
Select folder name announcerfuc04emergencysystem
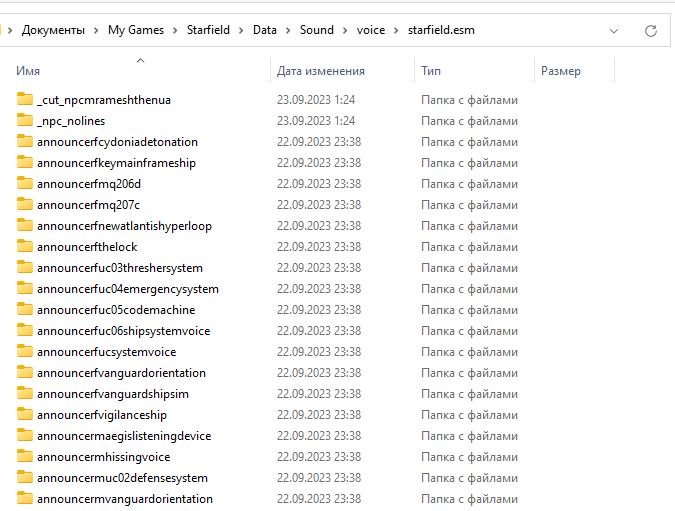point(128,289)
